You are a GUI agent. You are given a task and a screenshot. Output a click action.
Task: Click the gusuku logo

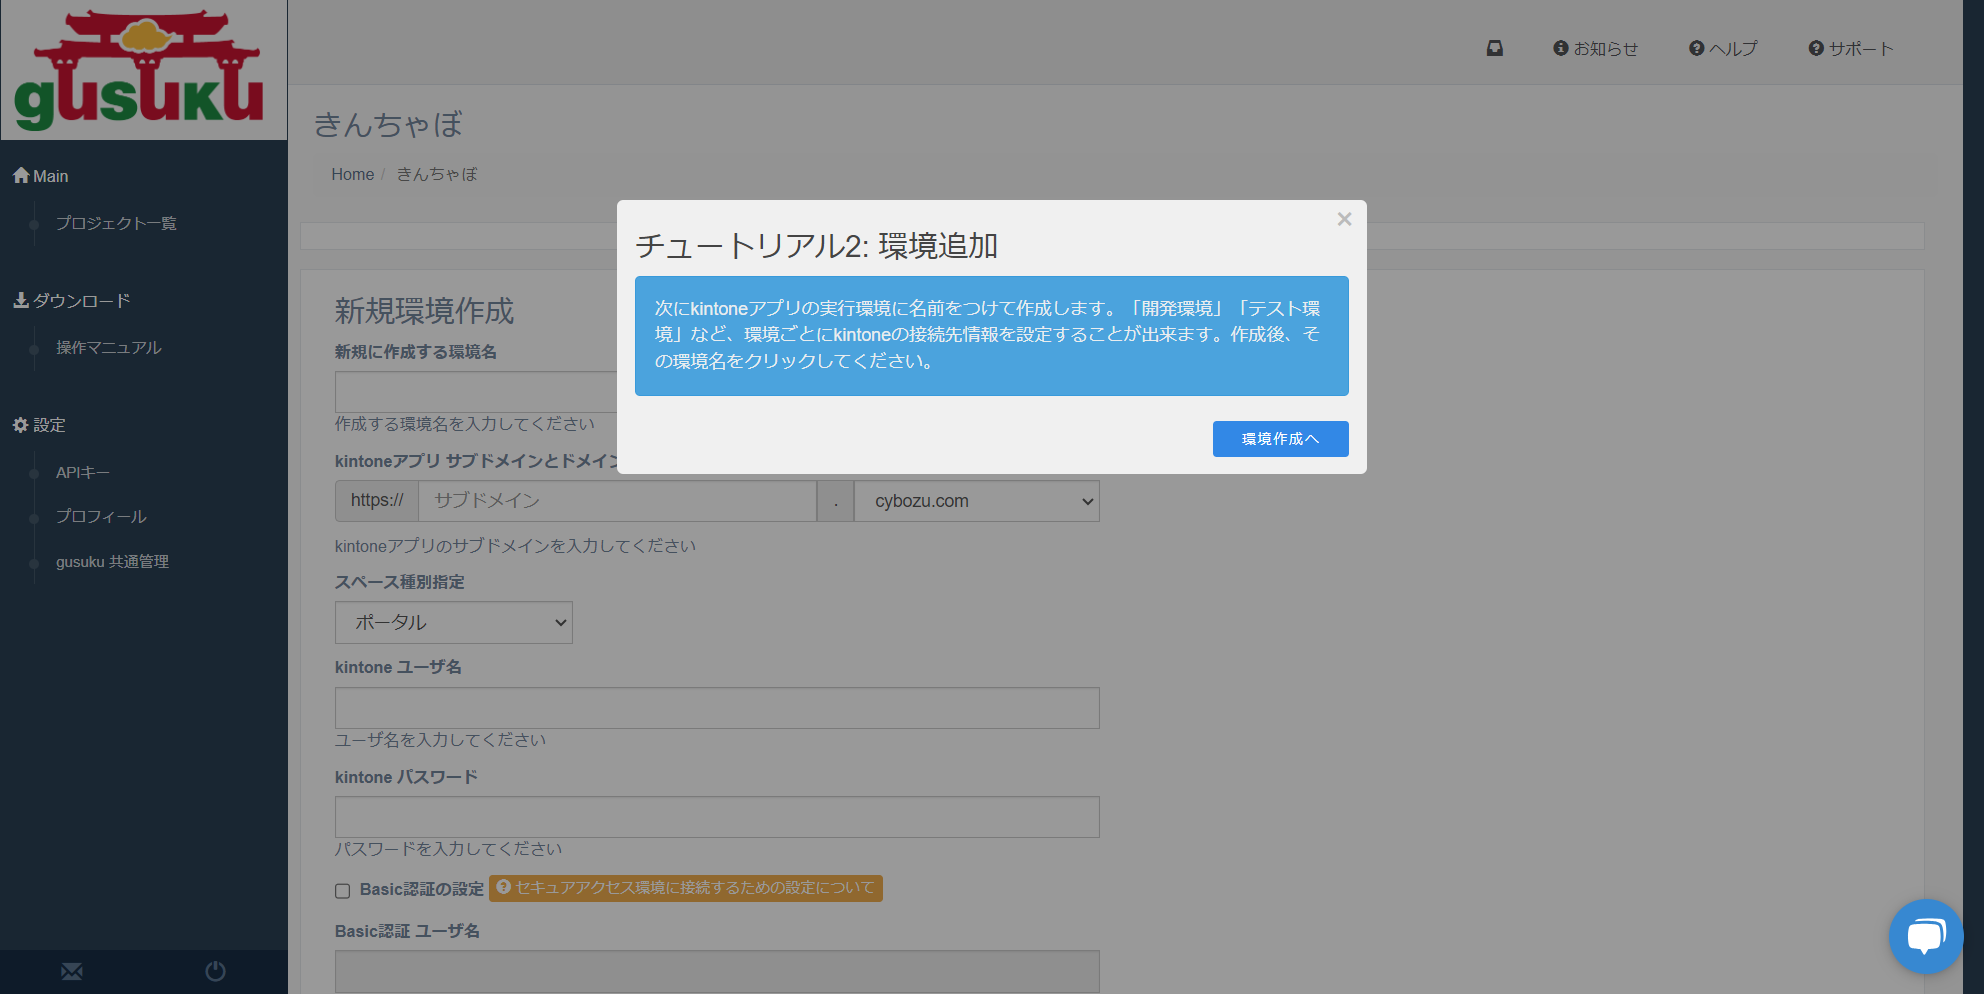[x=140, y=70]
